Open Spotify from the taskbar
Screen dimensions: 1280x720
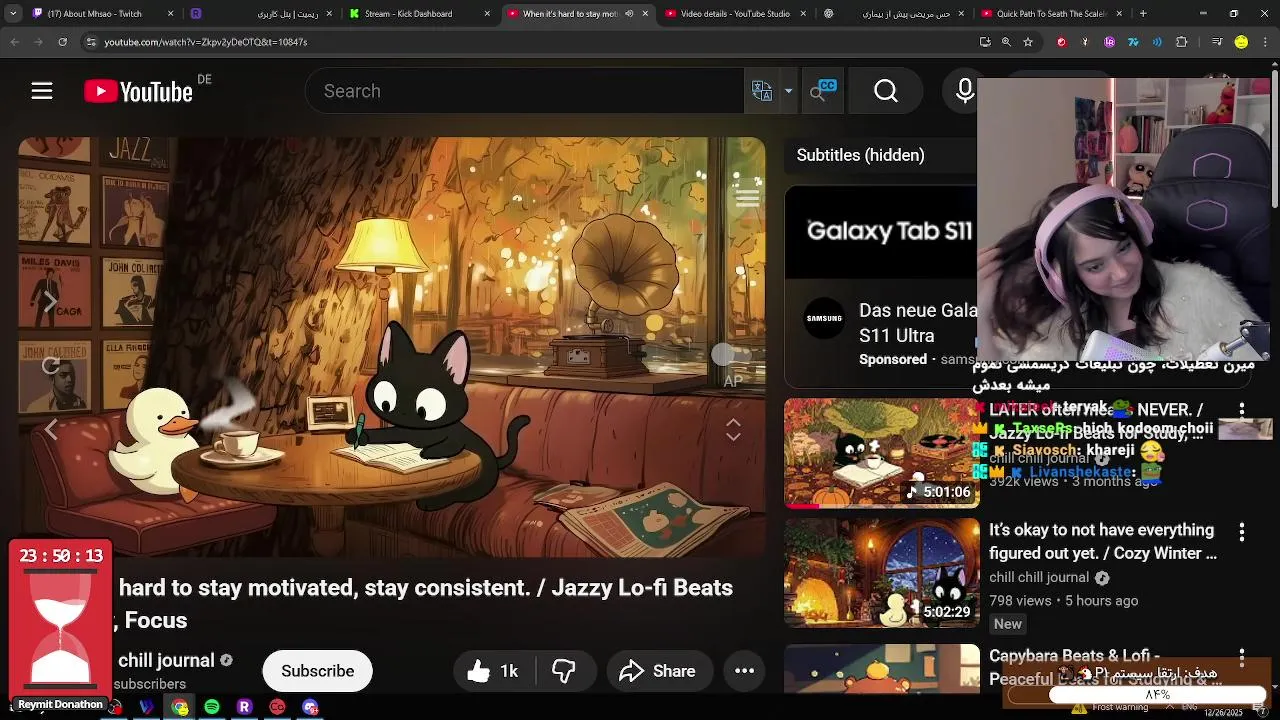211,707
